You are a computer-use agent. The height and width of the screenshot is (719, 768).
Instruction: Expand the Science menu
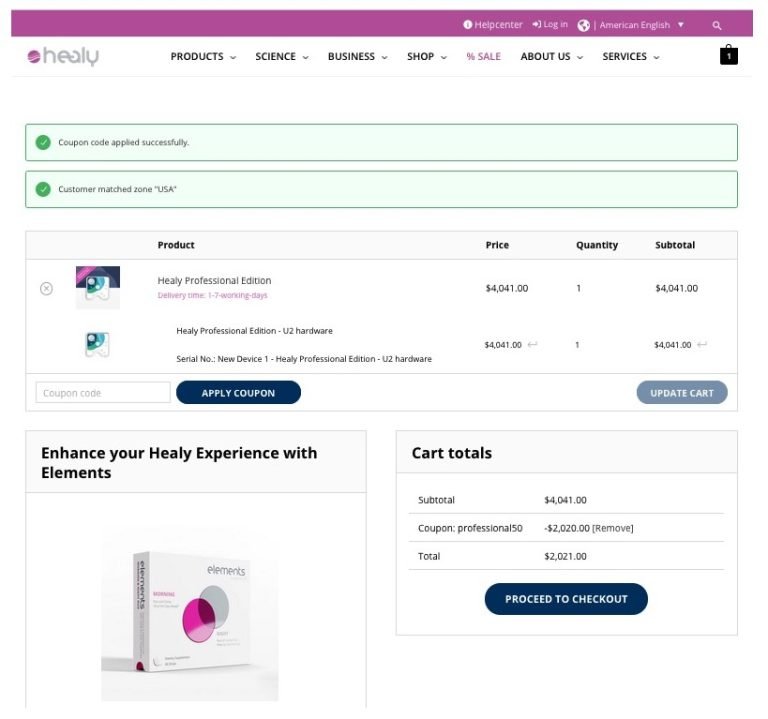pos(282,56)
